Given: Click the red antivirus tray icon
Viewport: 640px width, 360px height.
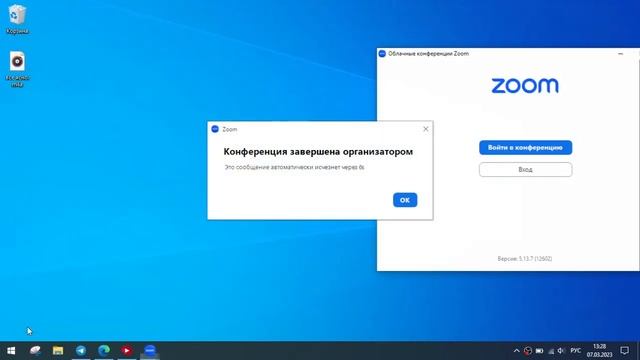Looking at the screenshot, I should [x=528, y=351].
